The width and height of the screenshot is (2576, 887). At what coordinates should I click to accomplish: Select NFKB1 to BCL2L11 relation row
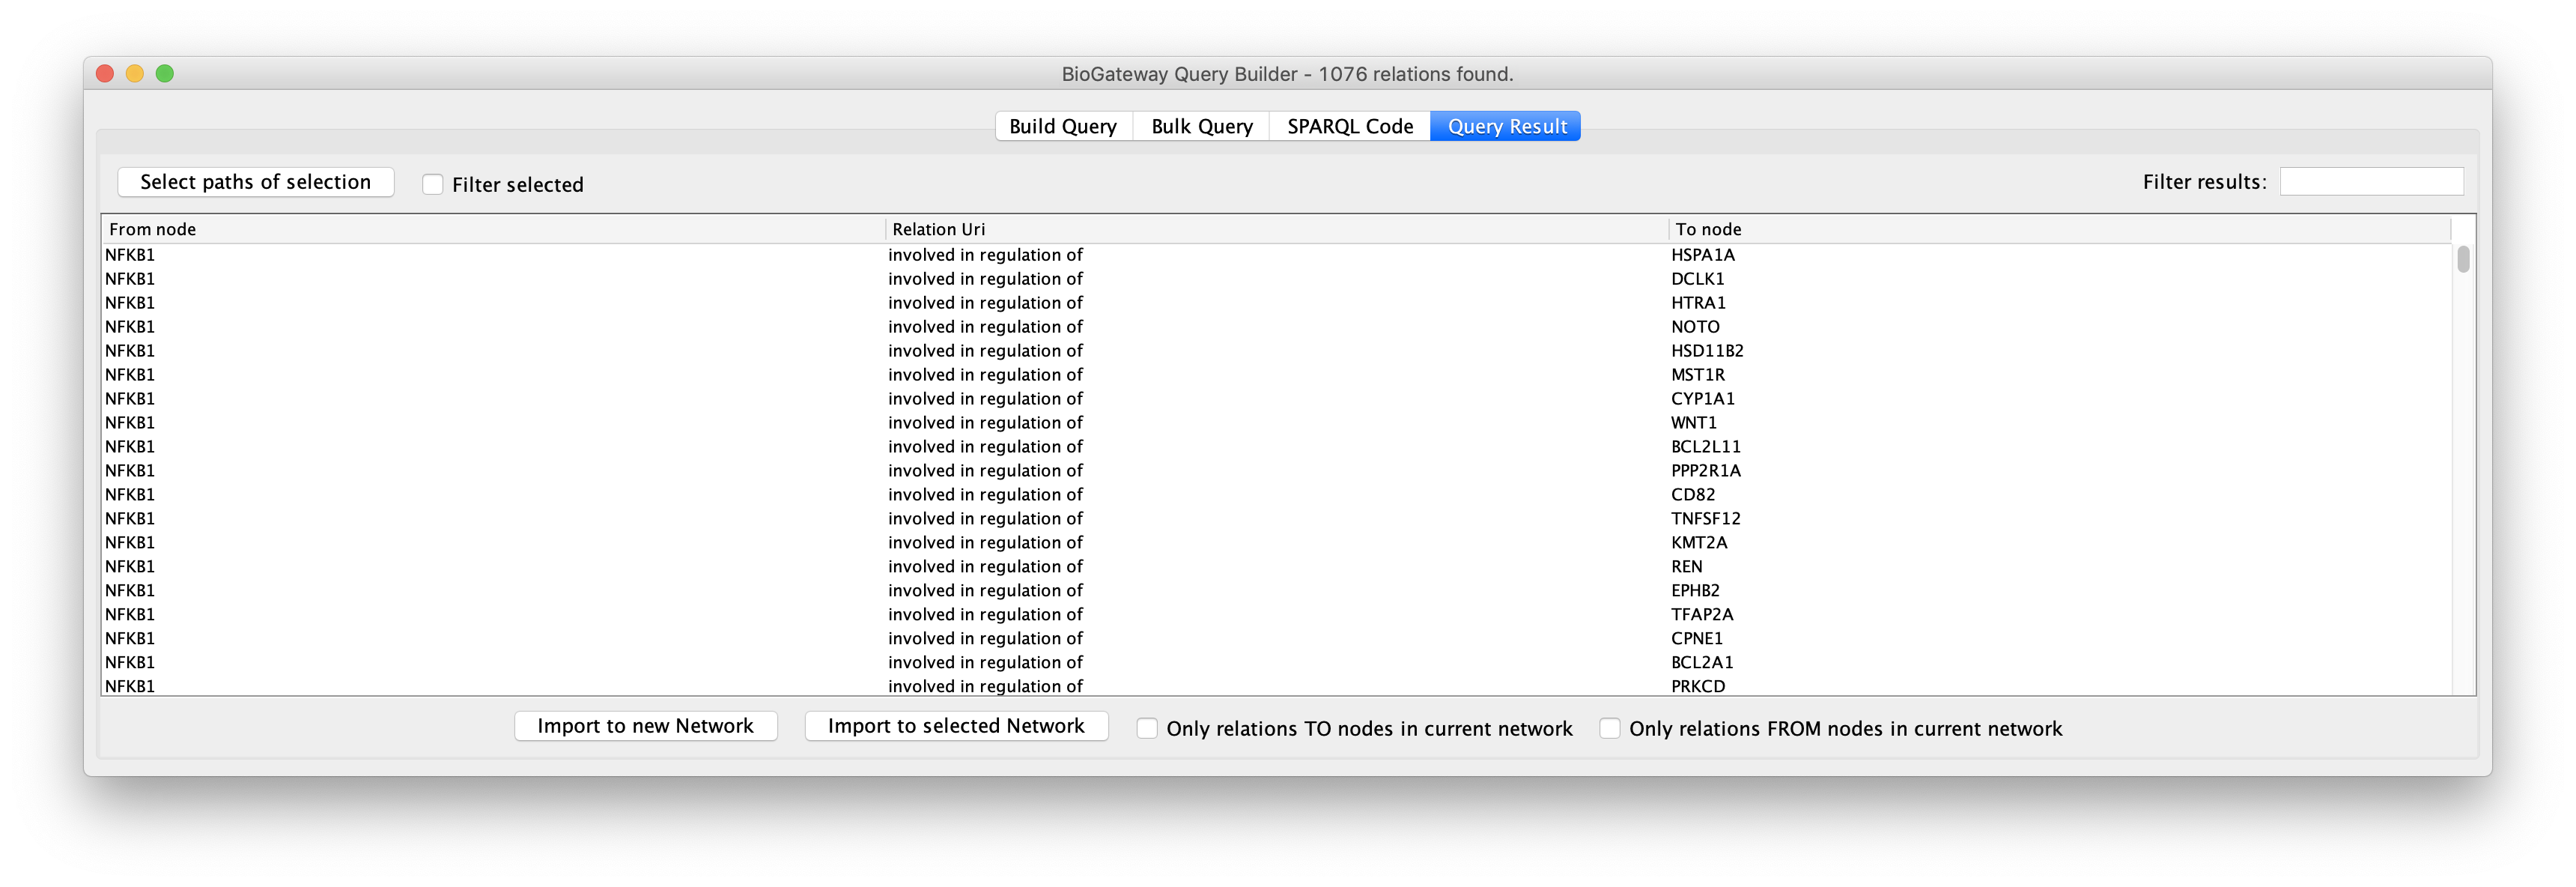point(1287,445)
